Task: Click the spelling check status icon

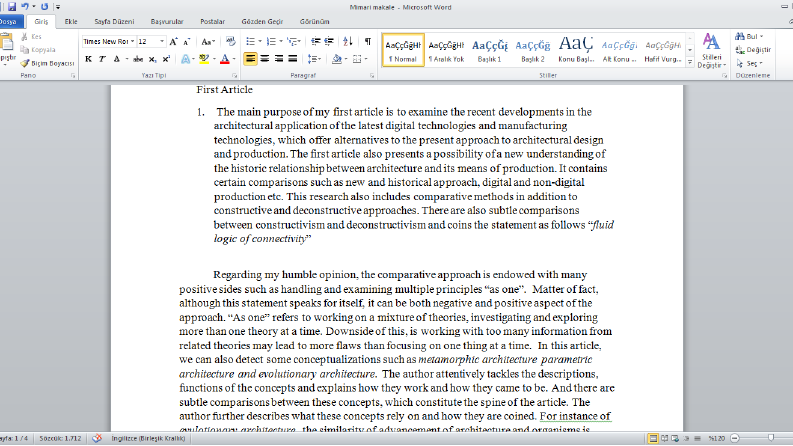Action: point(97,438)
